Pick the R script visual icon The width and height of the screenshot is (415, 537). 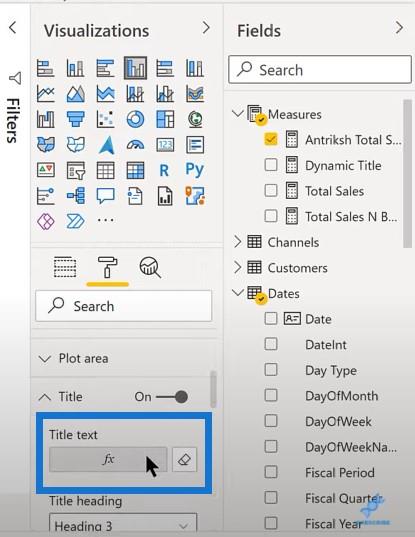[x=164, y=170]
